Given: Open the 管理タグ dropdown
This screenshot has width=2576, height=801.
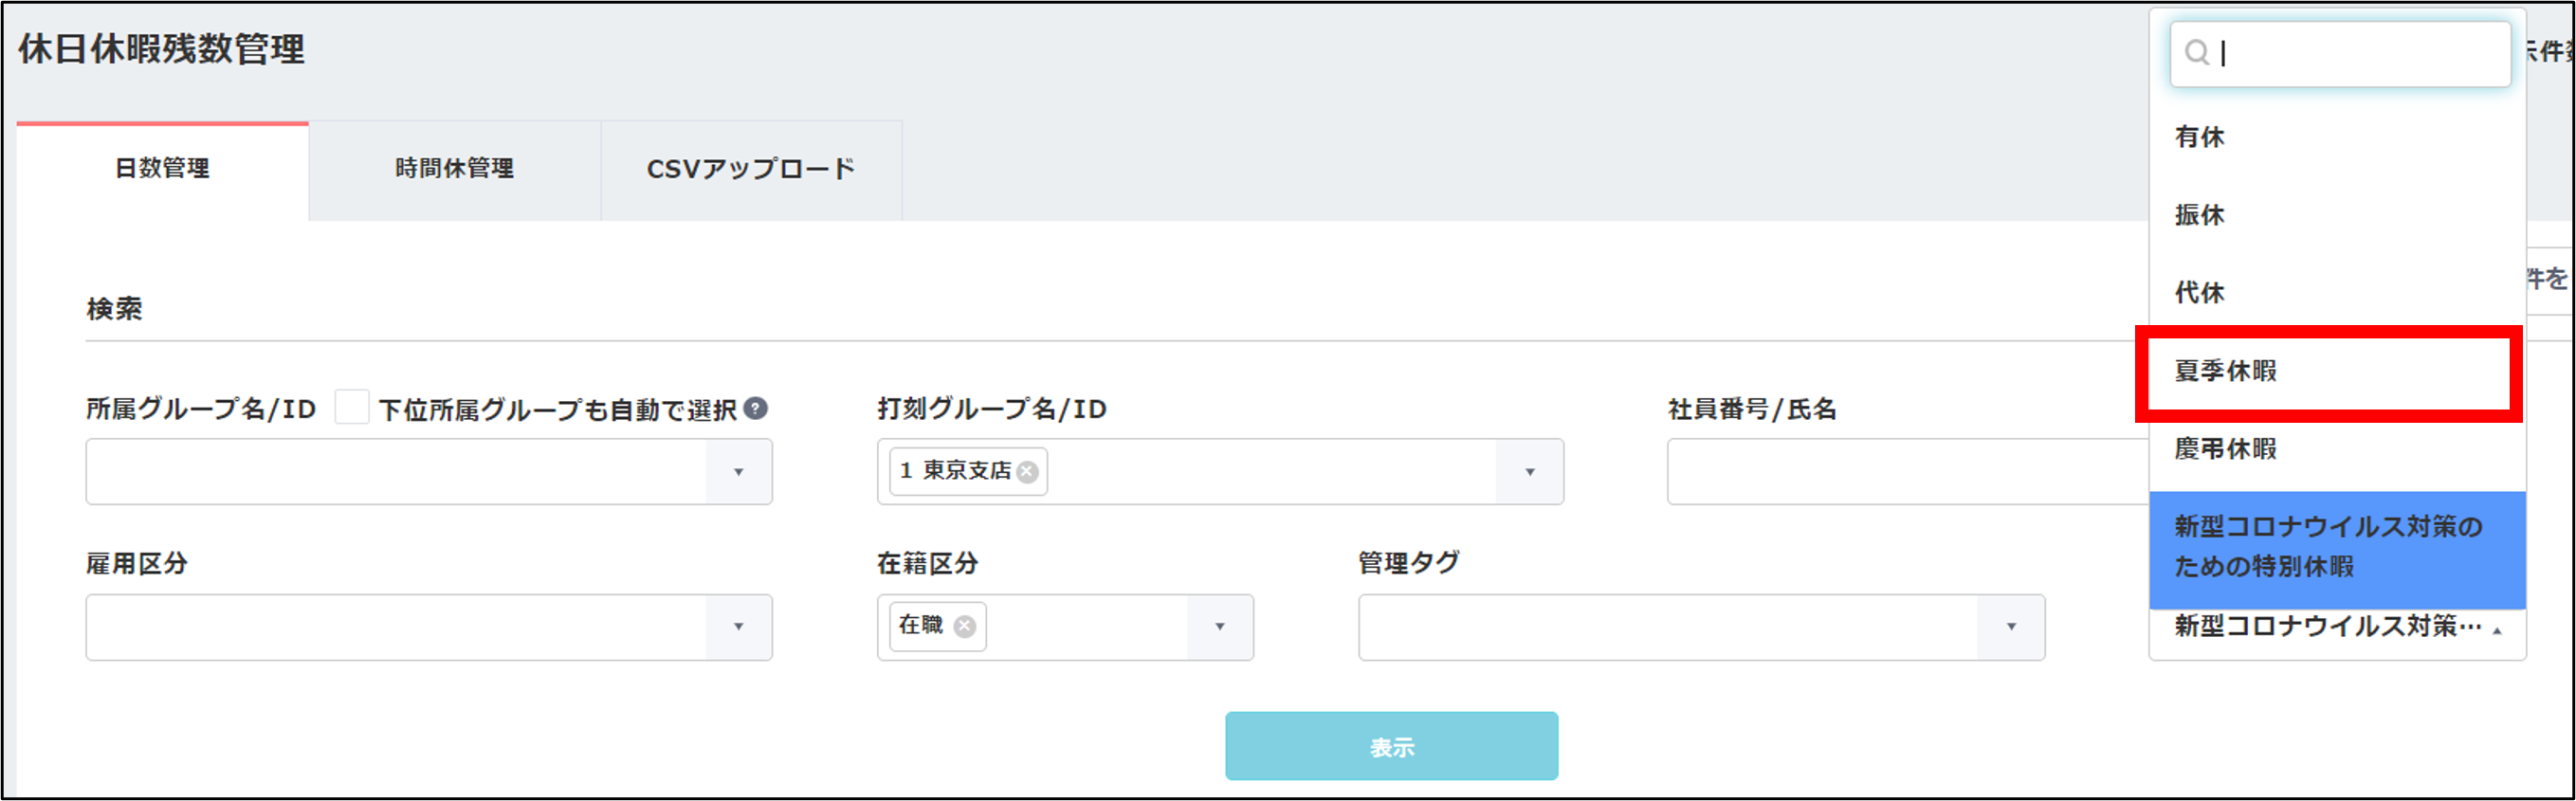Looking at the screenshot, I should (2010, 627).
